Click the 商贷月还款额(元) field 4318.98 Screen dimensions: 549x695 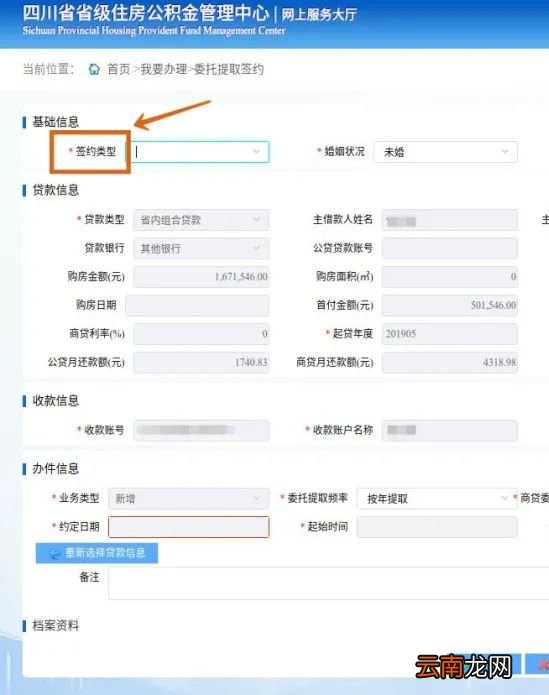click(449, 362)
